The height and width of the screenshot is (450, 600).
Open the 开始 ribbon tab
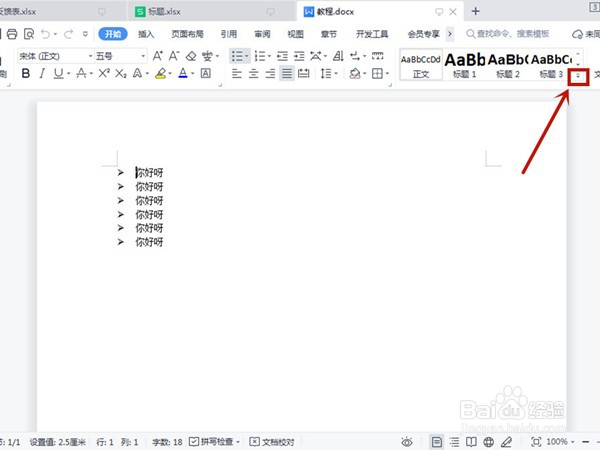113,34
